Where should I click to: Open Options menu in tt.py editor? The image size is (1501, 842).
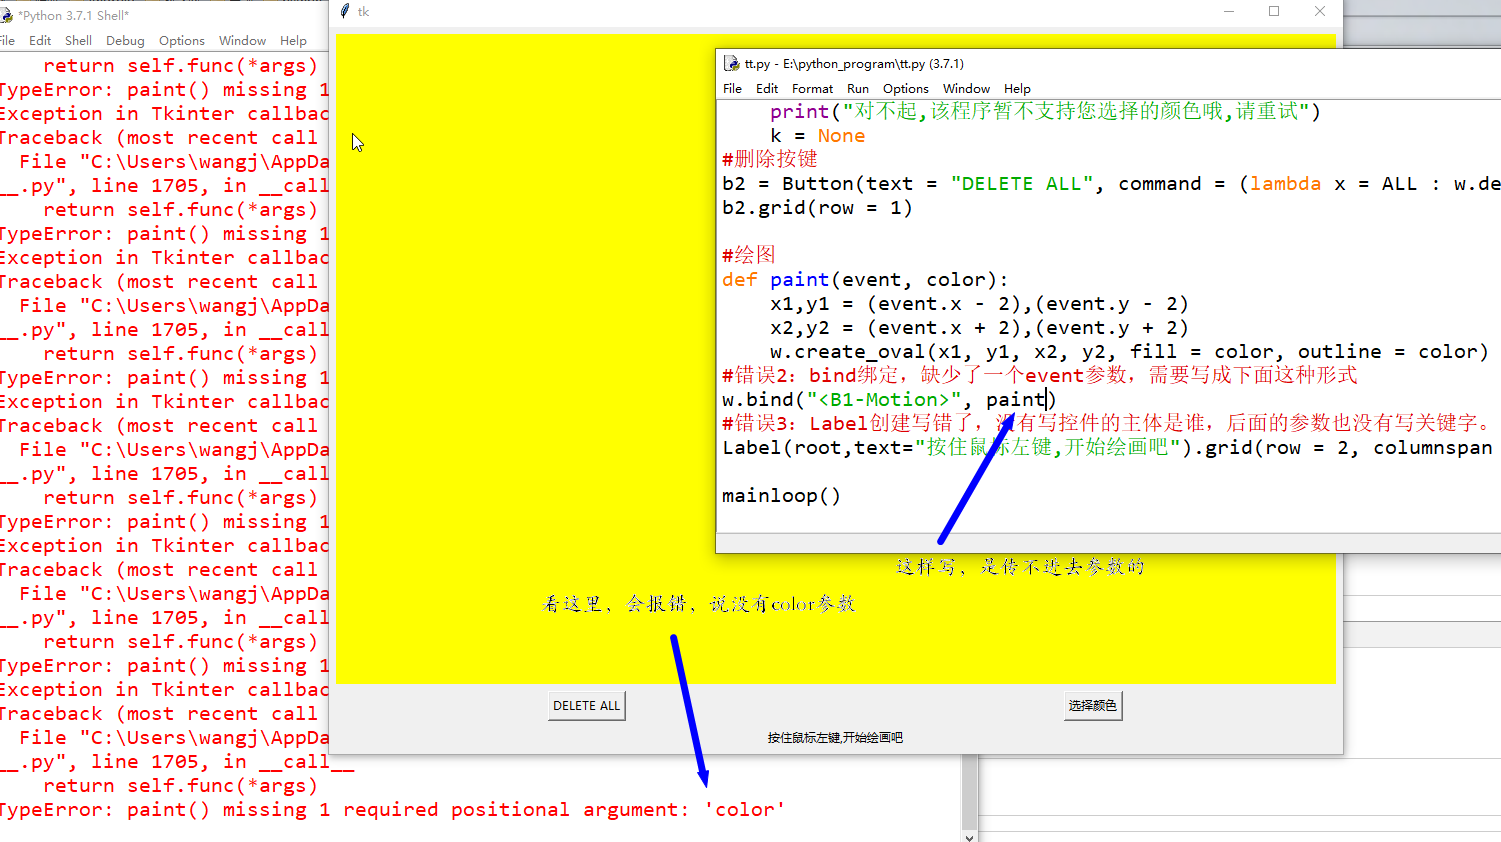coord(906,89)
